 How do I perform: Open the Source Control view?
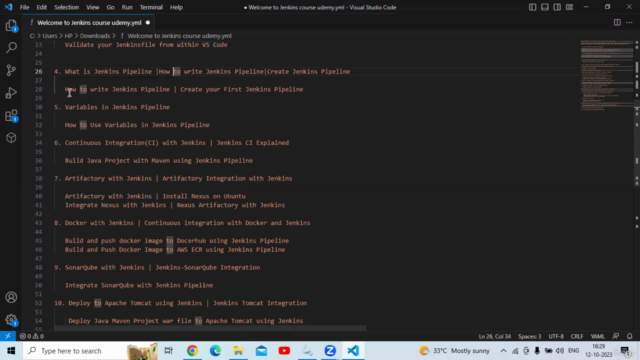click(11, 70)
